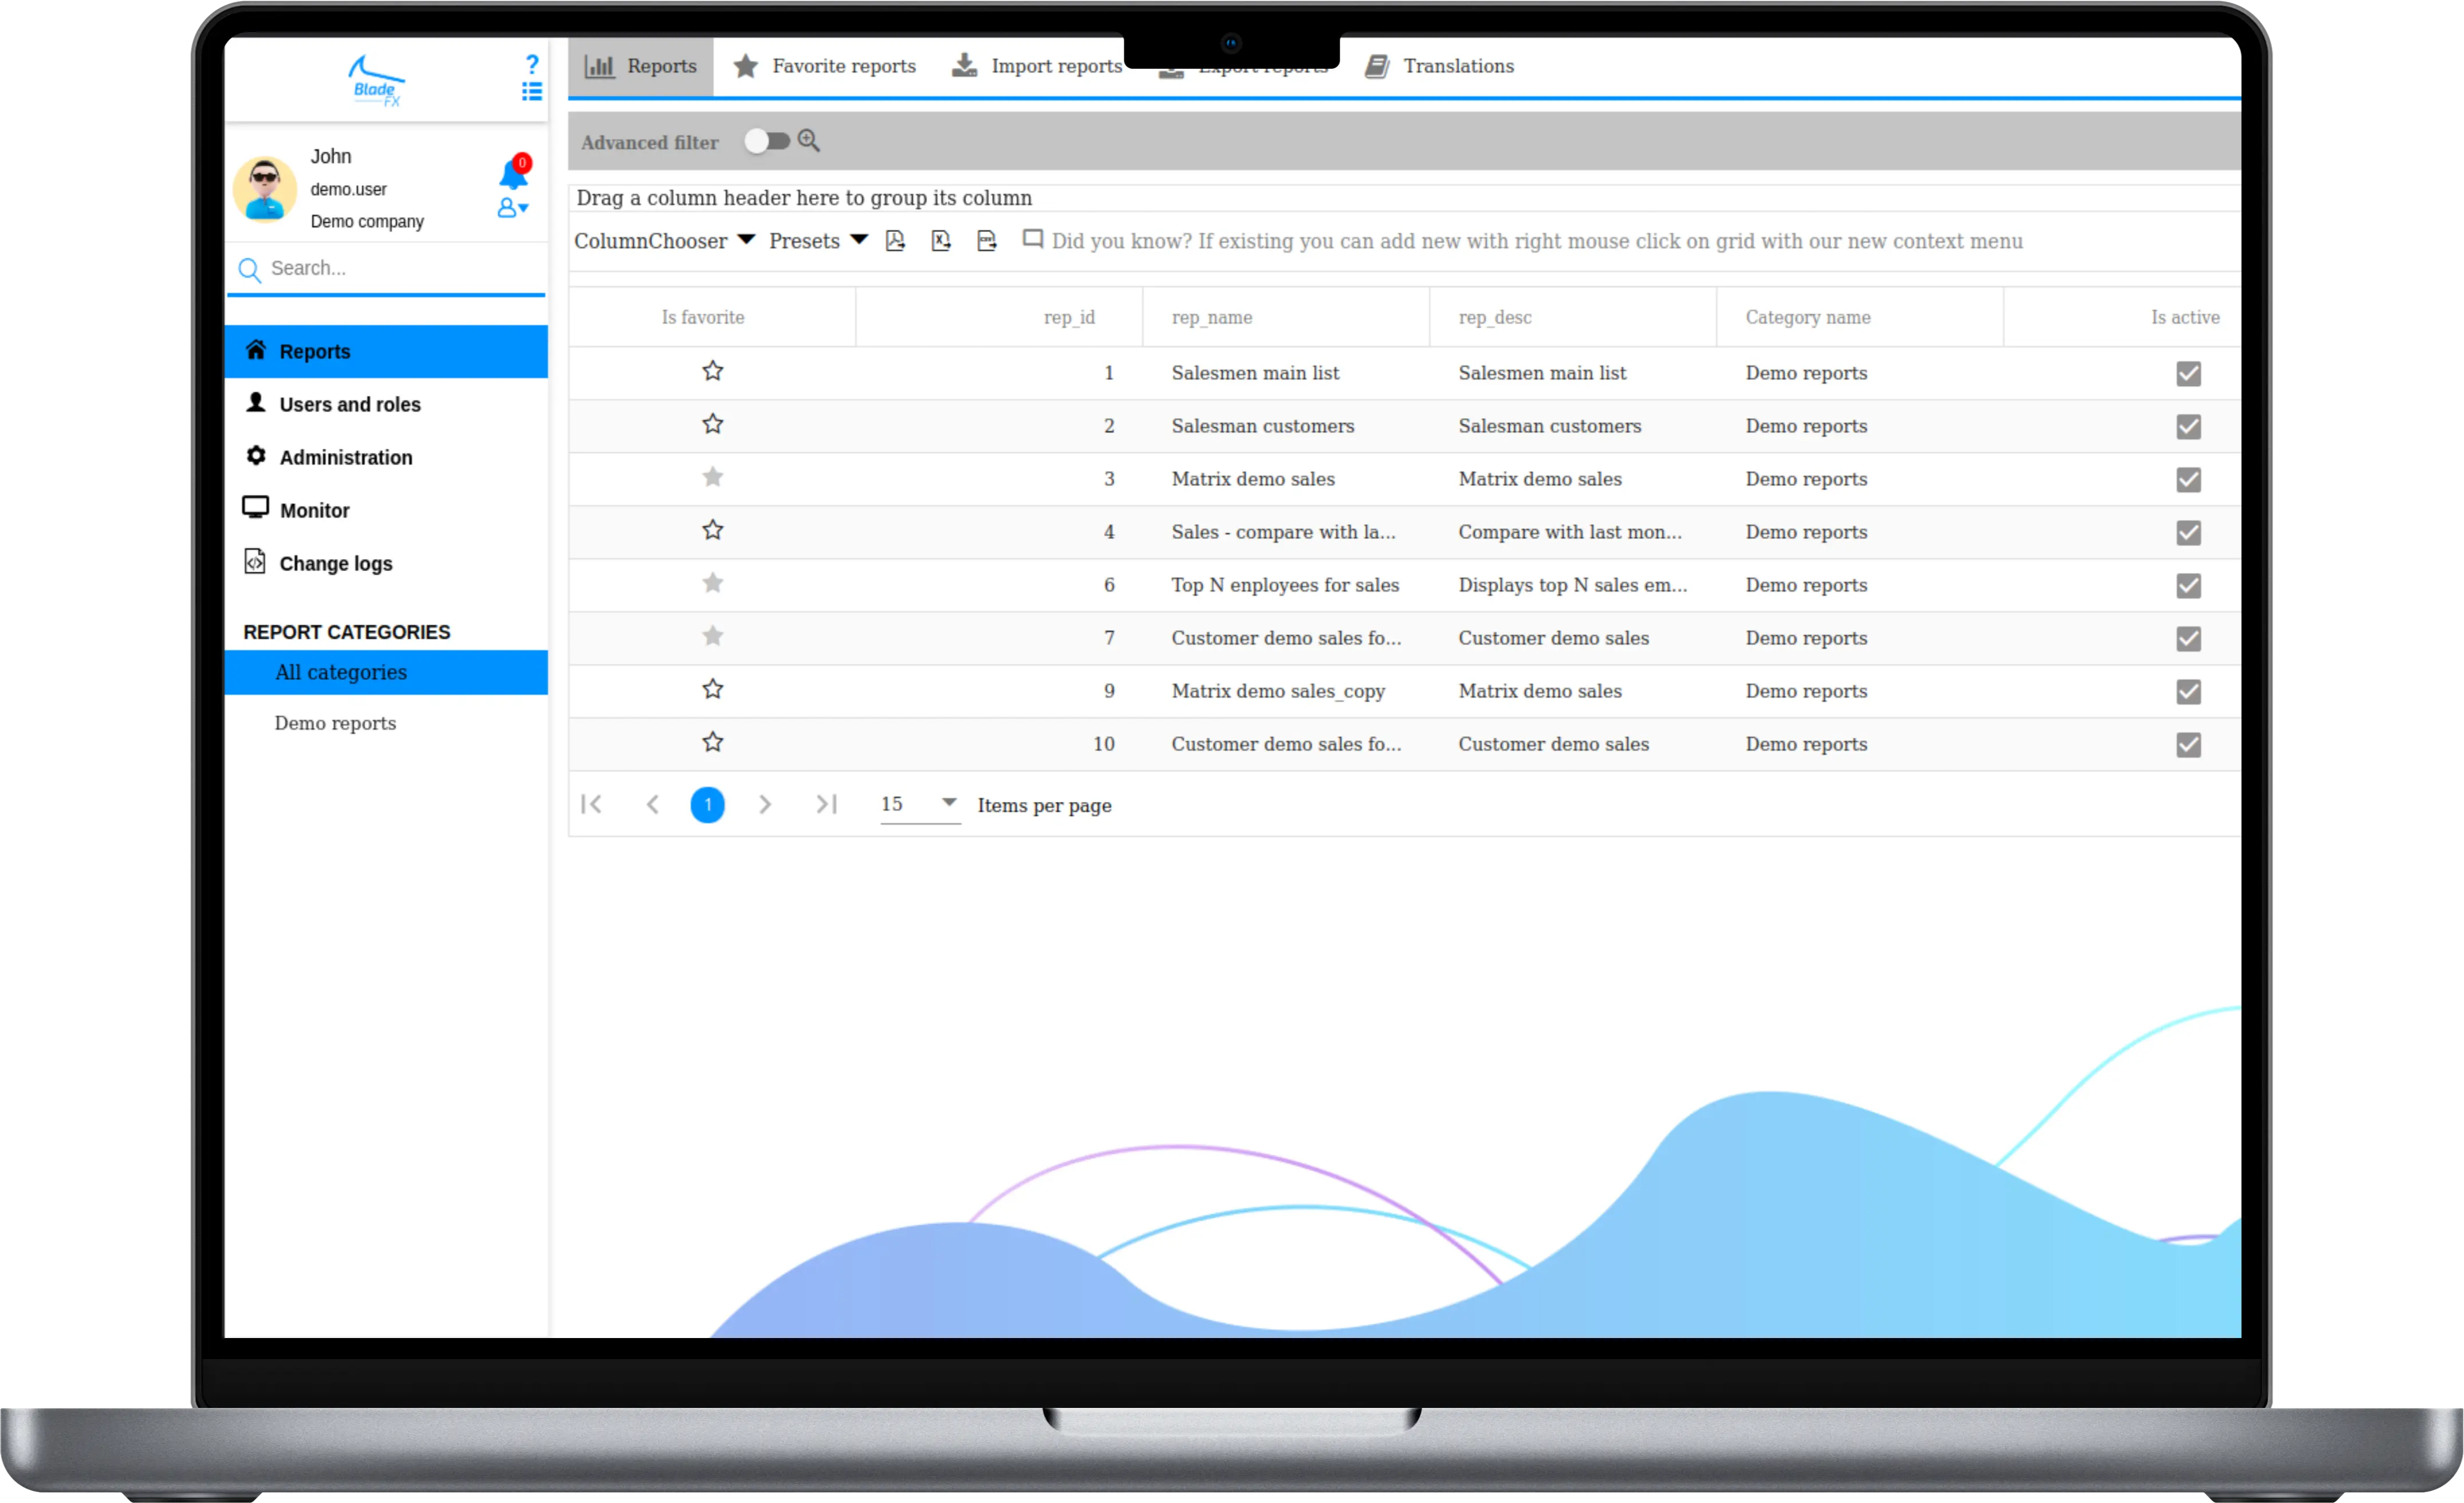
Task: Click the list menu icon below help
Action: [x=532, y=92]
